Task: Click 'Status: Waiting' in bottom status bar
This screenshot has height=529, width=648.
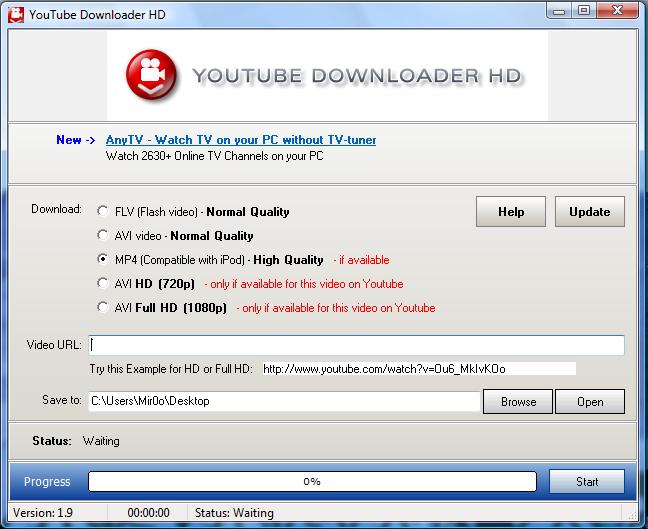Action: point(234,513)
